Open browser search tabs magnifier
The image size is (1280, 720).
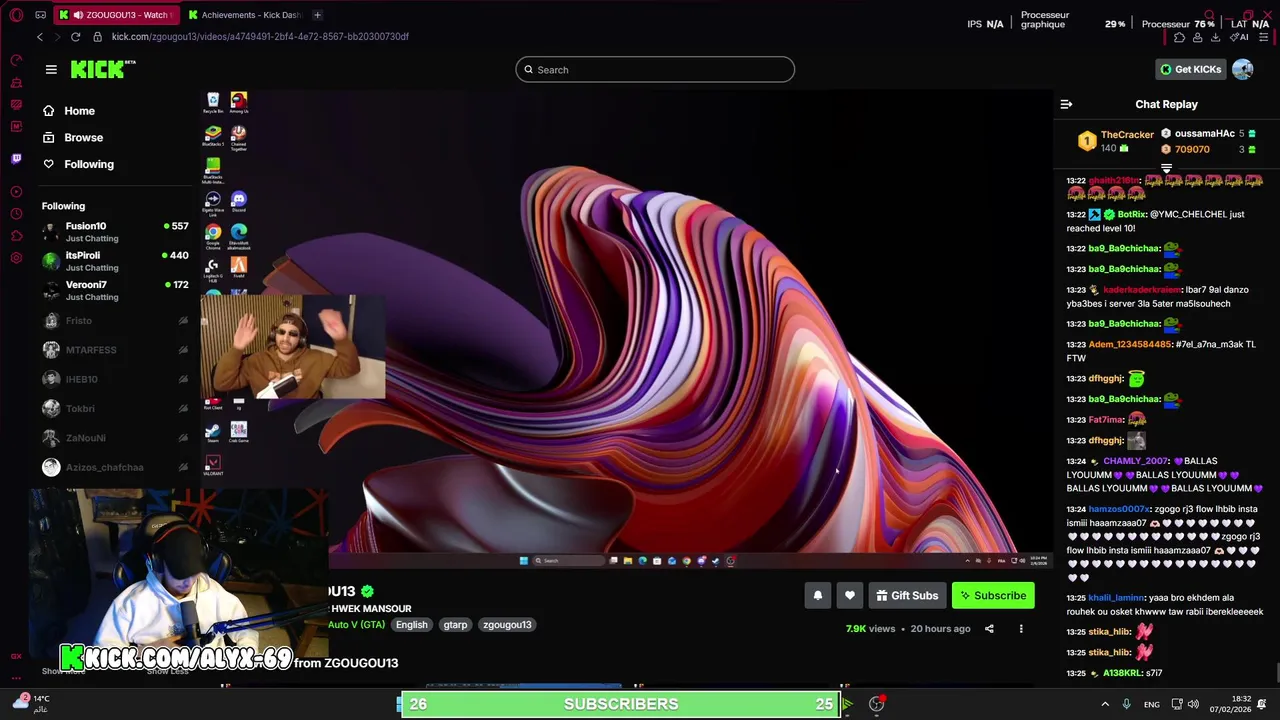pyautogui.click(x=1210, y=15)
